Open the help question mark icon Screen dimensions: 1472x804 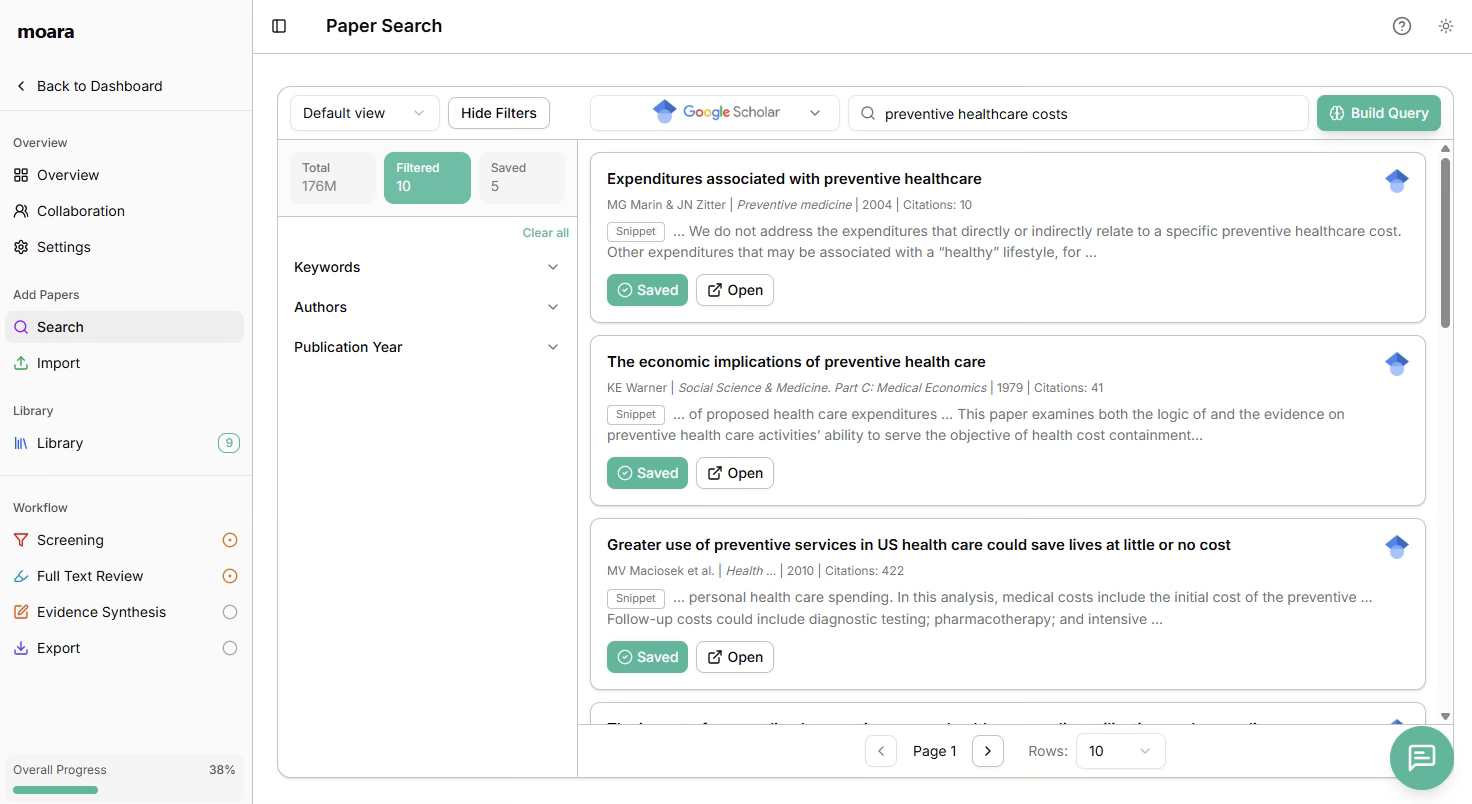1401,26
